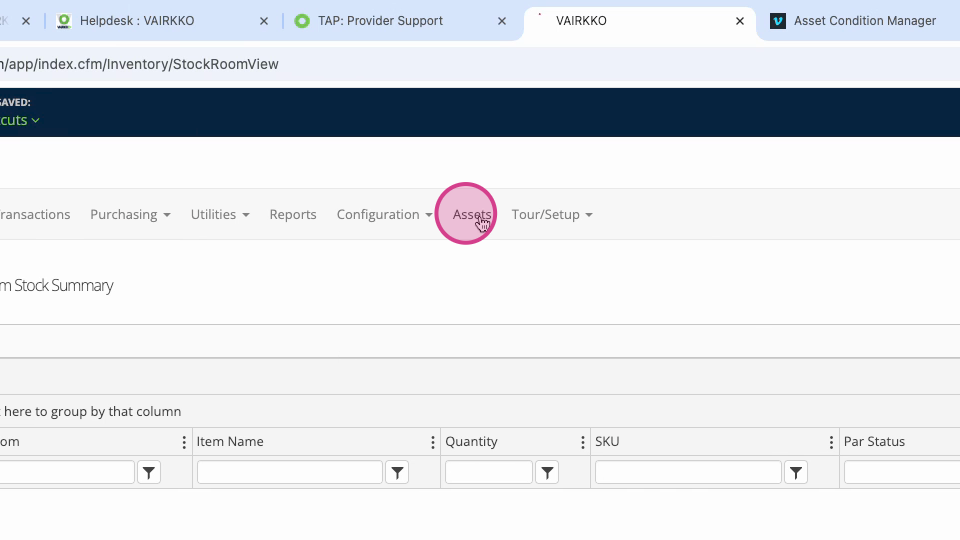Image resolution: width=960 pixels, height=540 pixels.
Task: Click the group-by-column drop area text
Action: click(91, 411)
